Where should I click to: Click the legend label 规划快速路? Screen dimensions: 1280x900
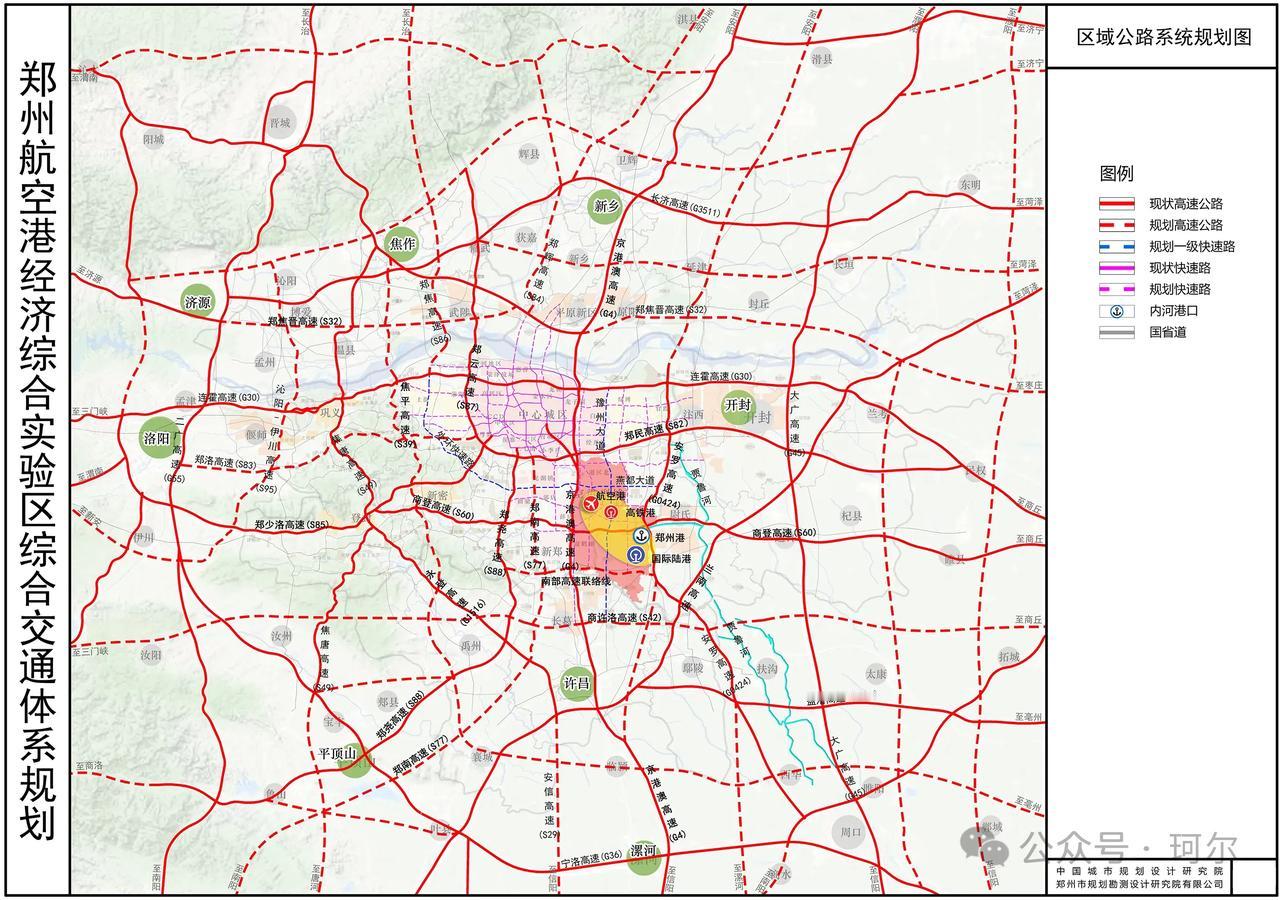click(1179, 289)
